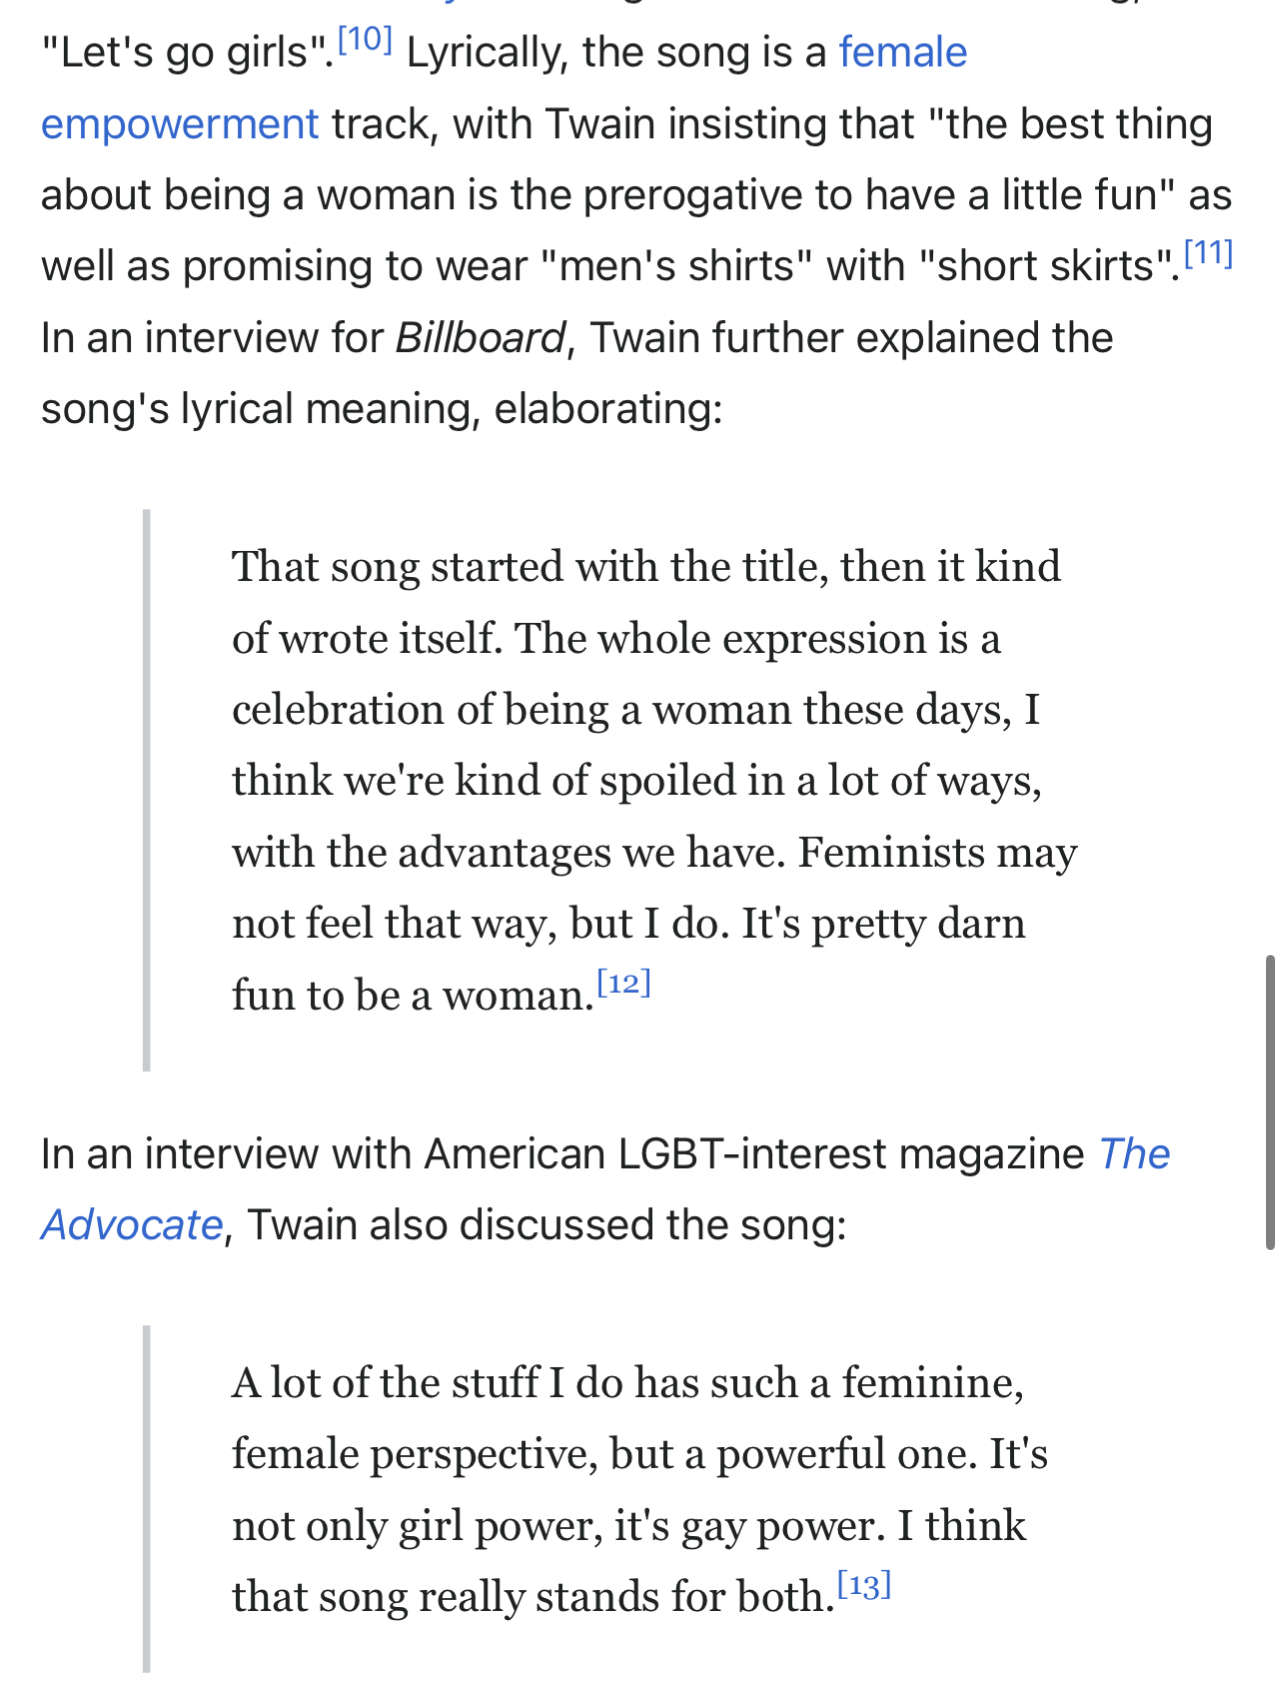The height and width of the screenshot is (1681, 1284).
Task: Open footnote [12] after "fun to be a woman"
Action: 624,984
